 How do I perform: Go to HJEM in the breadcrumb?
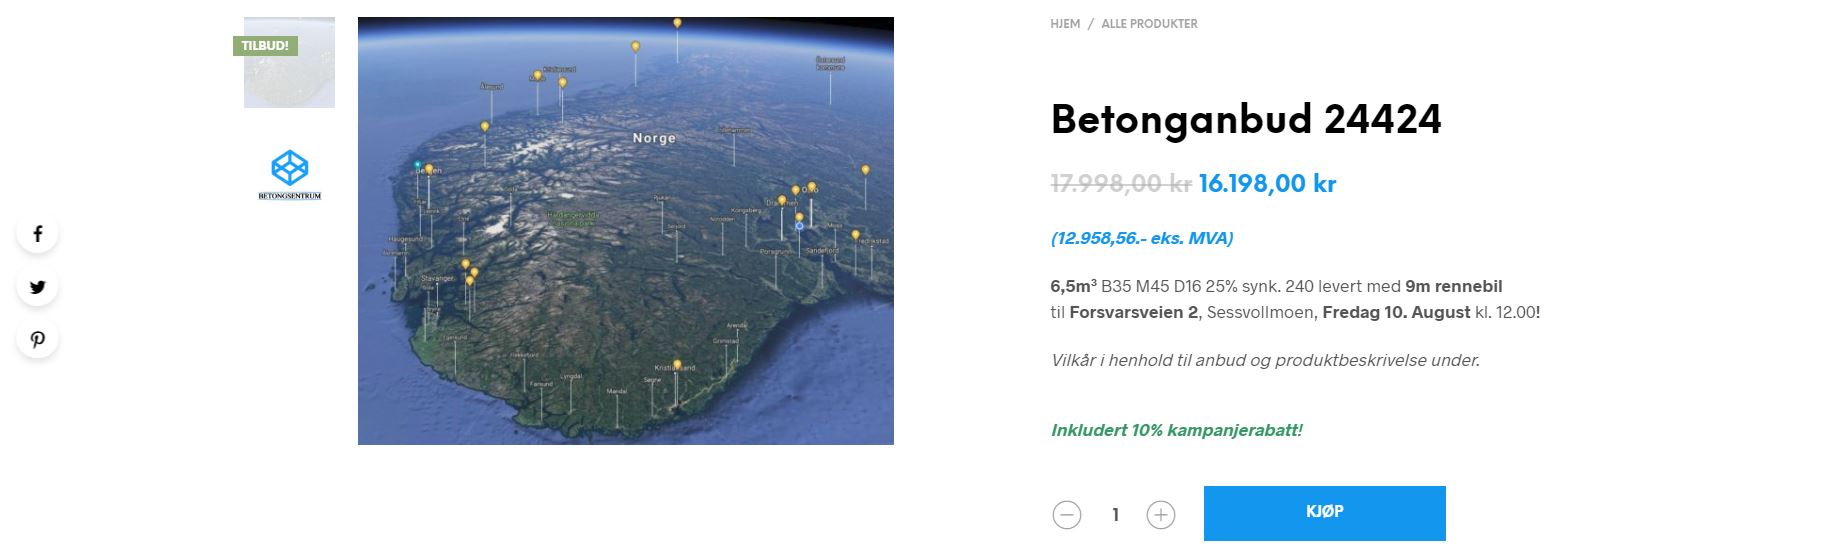click(x=1065, y=24)
